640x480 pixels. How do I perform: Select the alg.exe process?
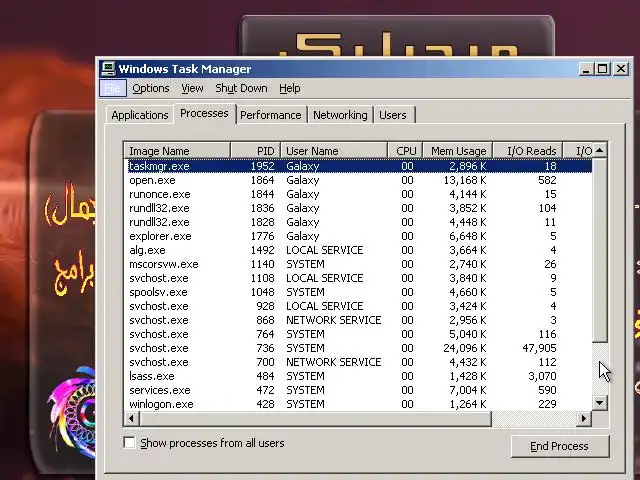click(x=358, y=250)
